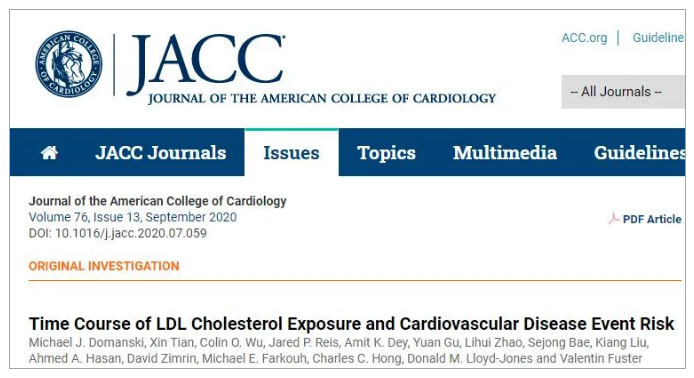Viewport: 694px width, 378px height.
Task: Click the large JACC wordmark logo
Action: point(206,63)
